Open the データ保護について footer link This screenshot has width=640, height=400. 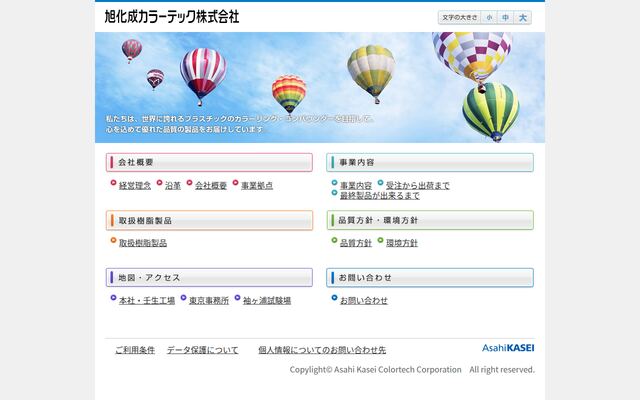(202, 350)
